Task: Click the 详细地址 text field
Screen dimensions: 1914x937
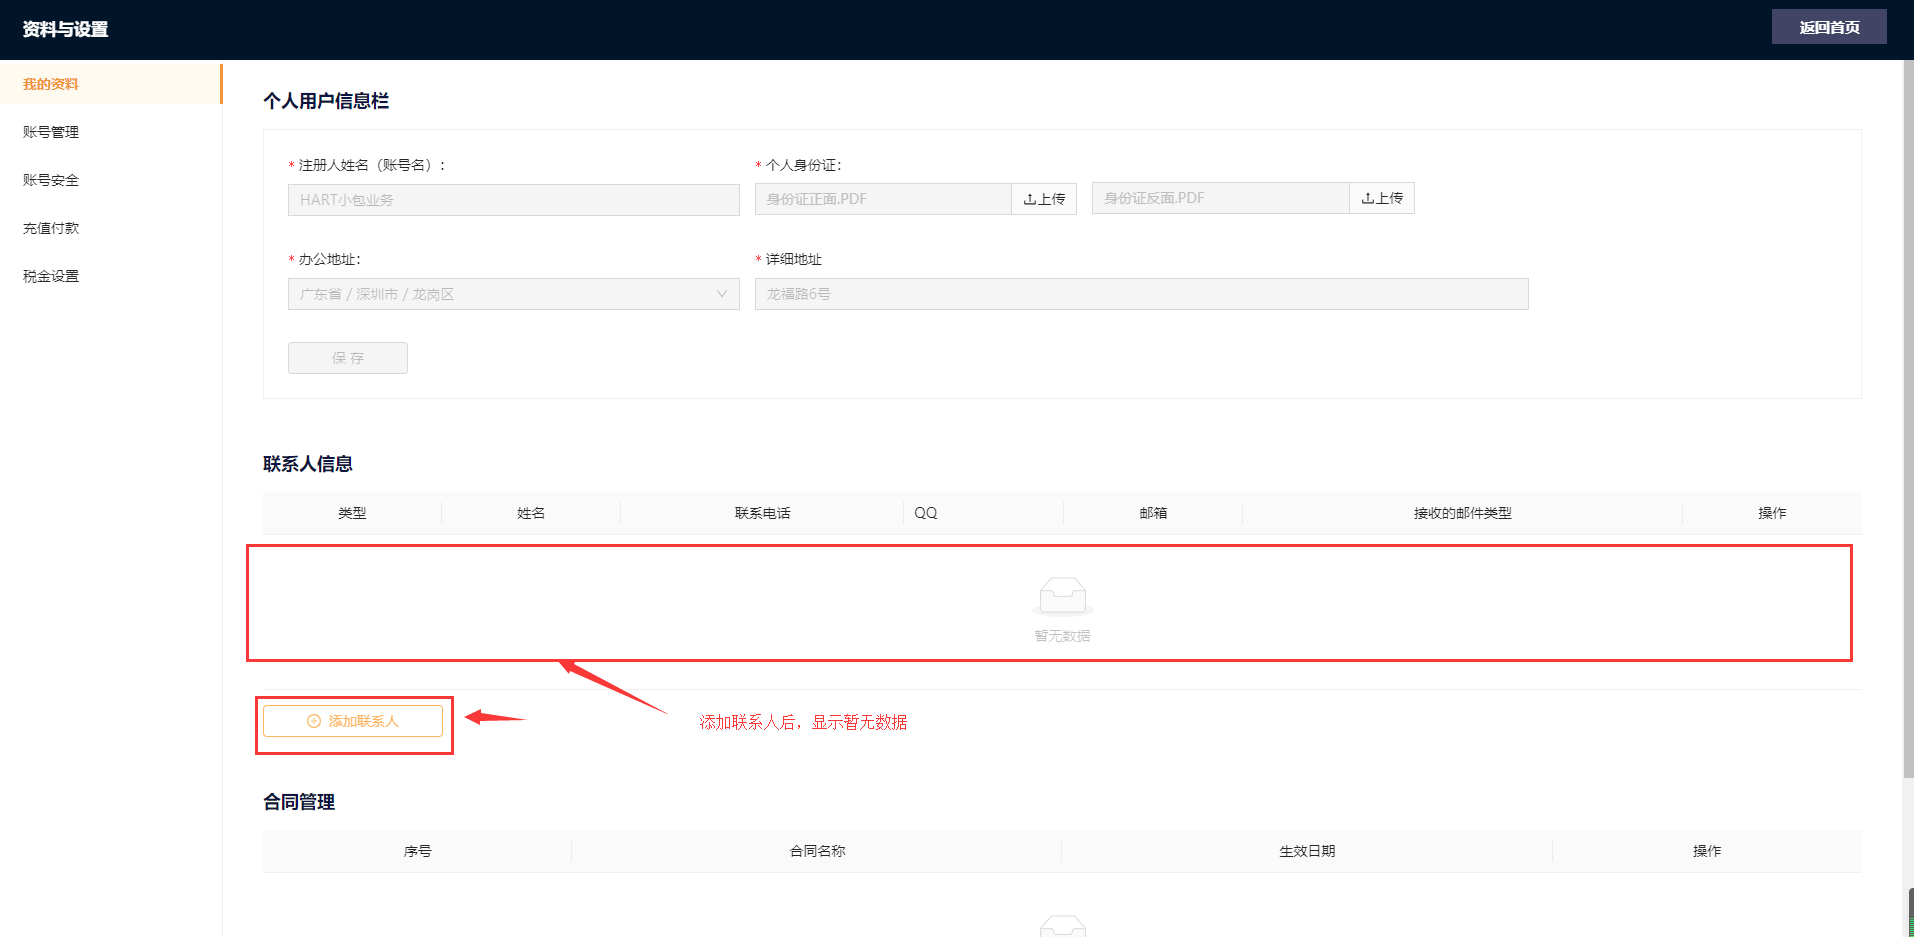Action: pyautogui.click(x=1141, y=294)
